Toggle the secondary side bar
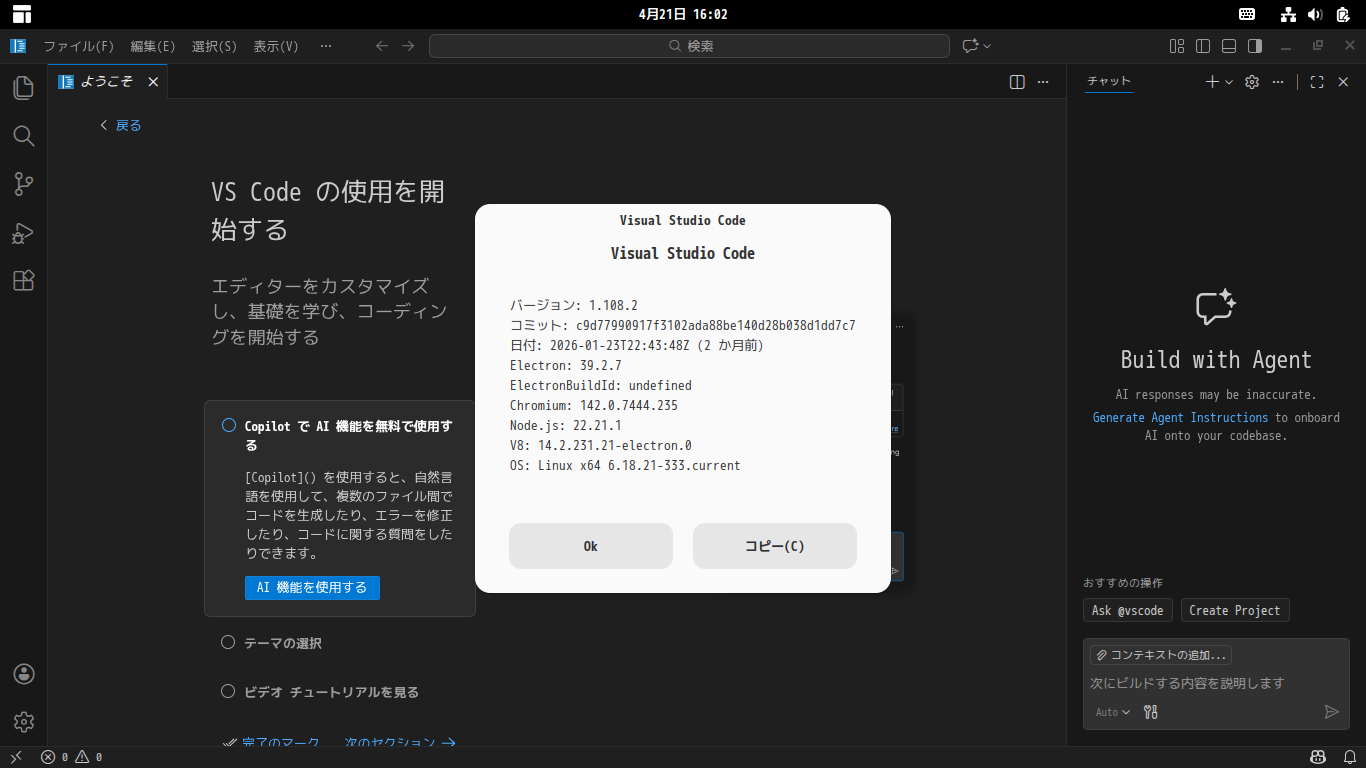Image resolution: width=1366 pixels, height=768 pixels. click(x=1255, y=46)
